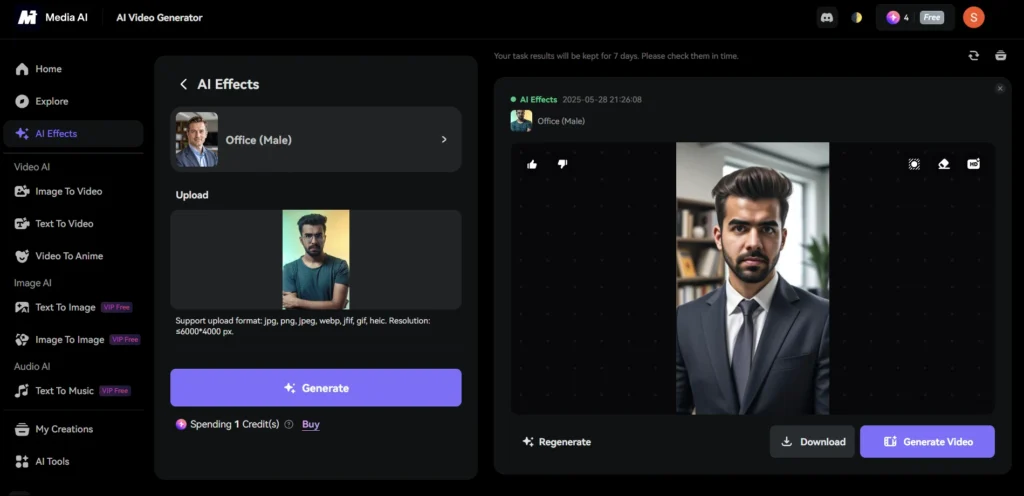
Task: Open the user profile avatar menu
Action: 973,17
